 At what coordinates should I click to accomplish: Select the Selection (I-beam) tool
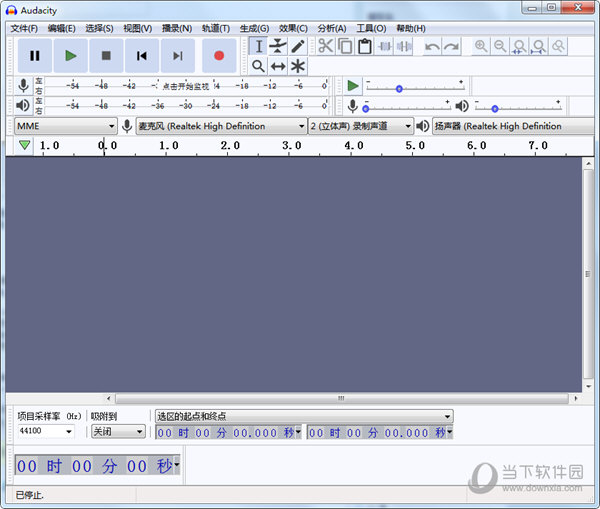tap(258, 46)
